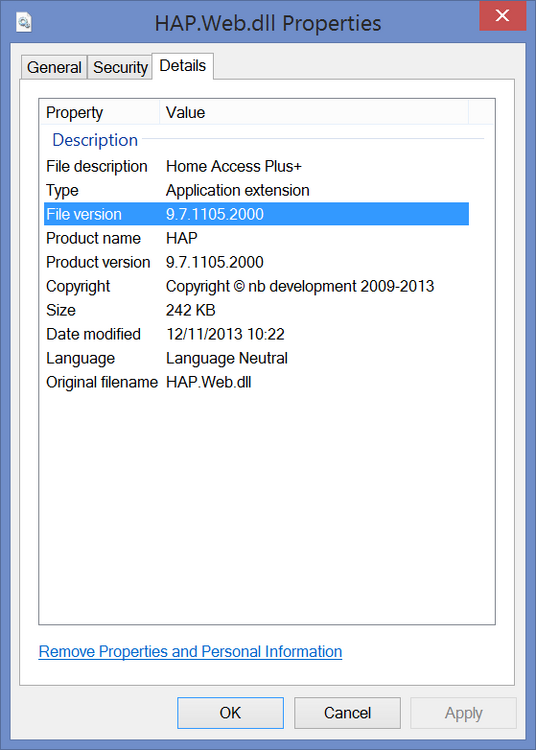Click the nb development 2009-2013 copyright value
This screenshot has height=750, width=536.
[300, 286]
